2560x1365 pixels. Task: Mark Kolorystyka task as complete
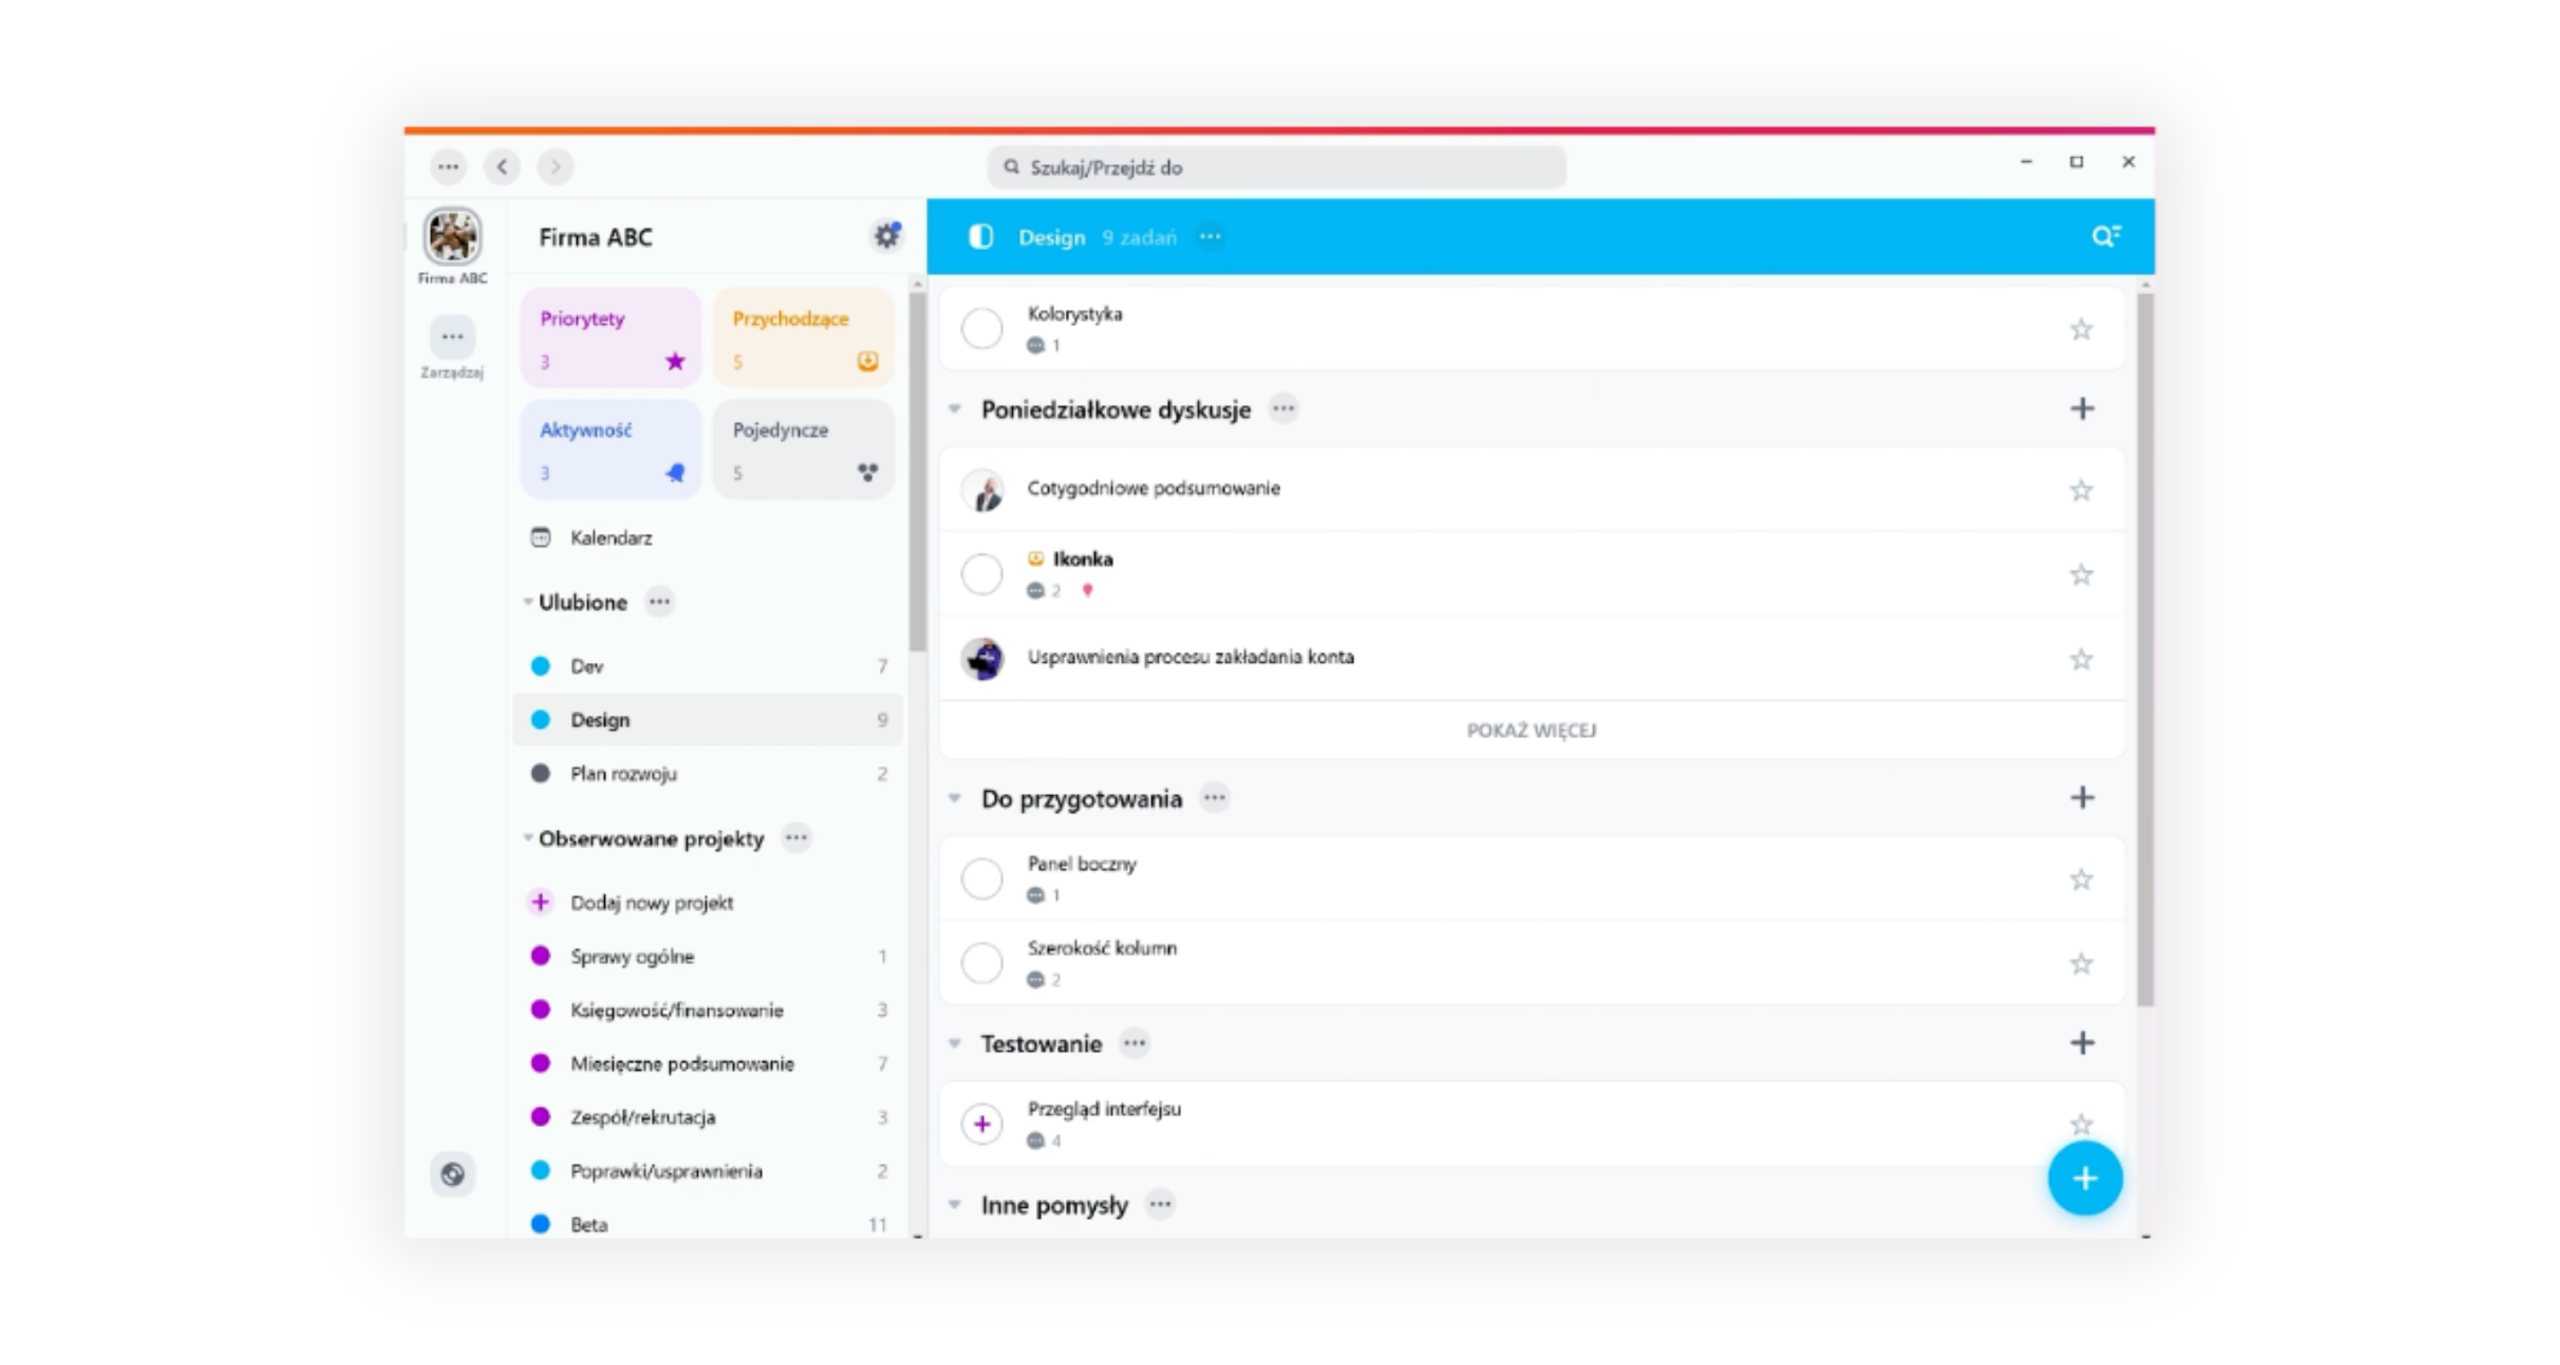pos(981,328)
